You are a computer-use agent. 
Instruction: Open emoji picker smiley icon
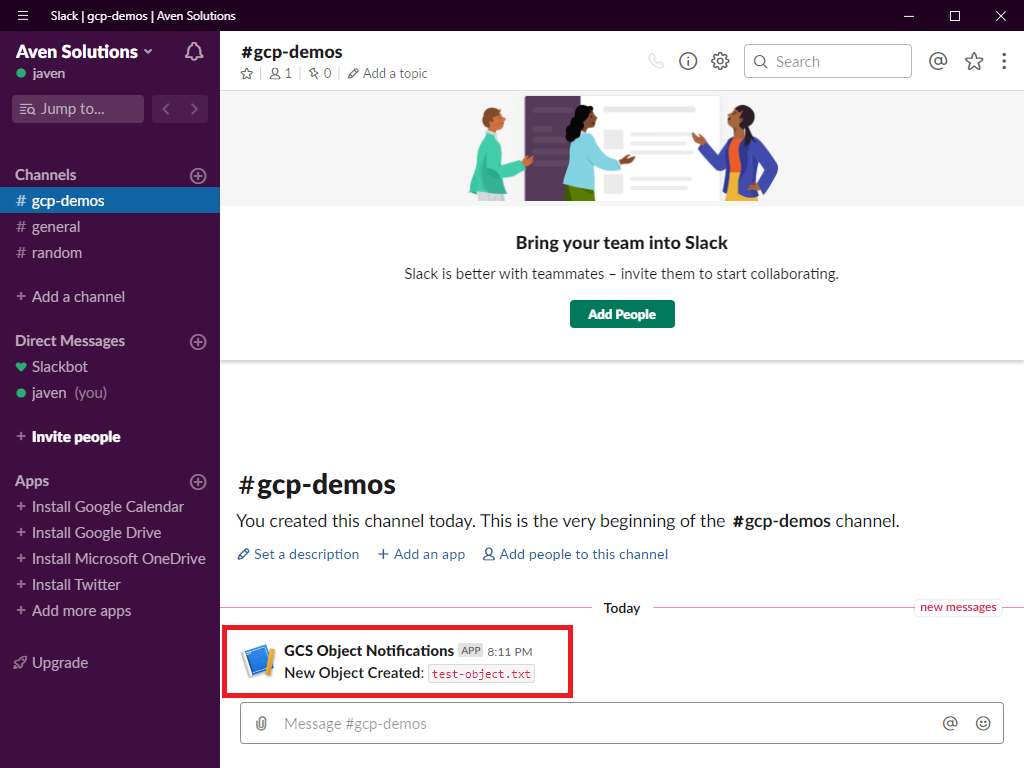tap(983, 723)
